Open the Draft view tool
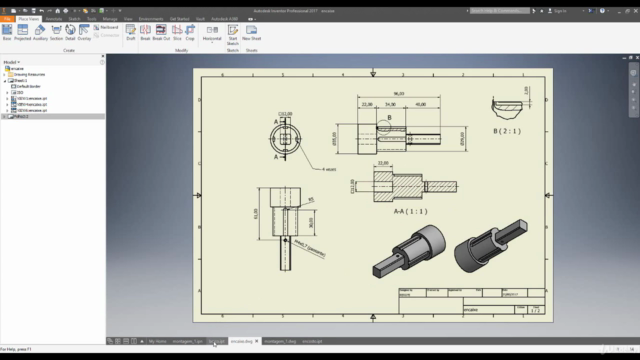 coord(131,32)
